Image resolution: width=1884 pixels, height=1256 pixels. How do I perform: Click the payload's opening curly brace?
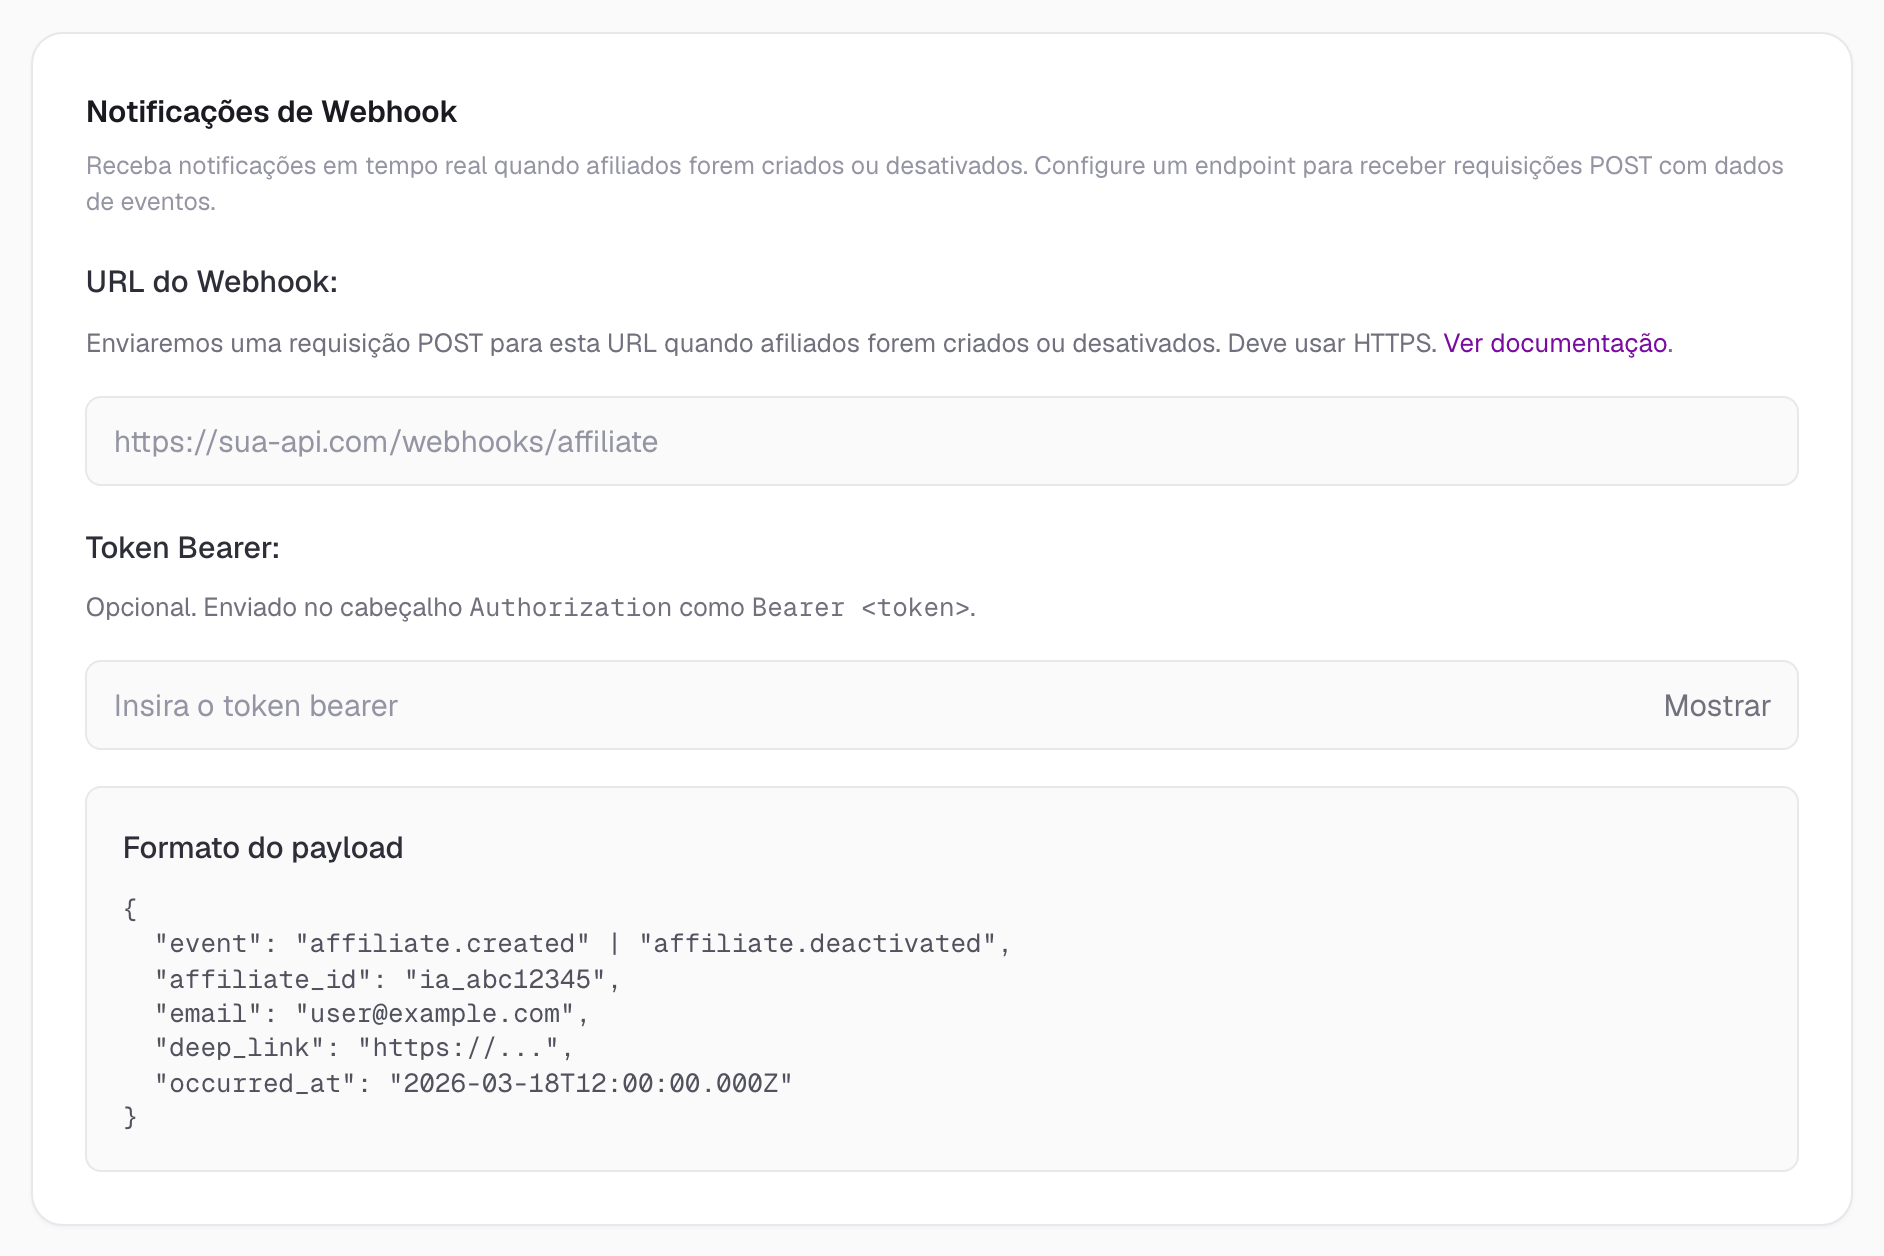point(130,908)
